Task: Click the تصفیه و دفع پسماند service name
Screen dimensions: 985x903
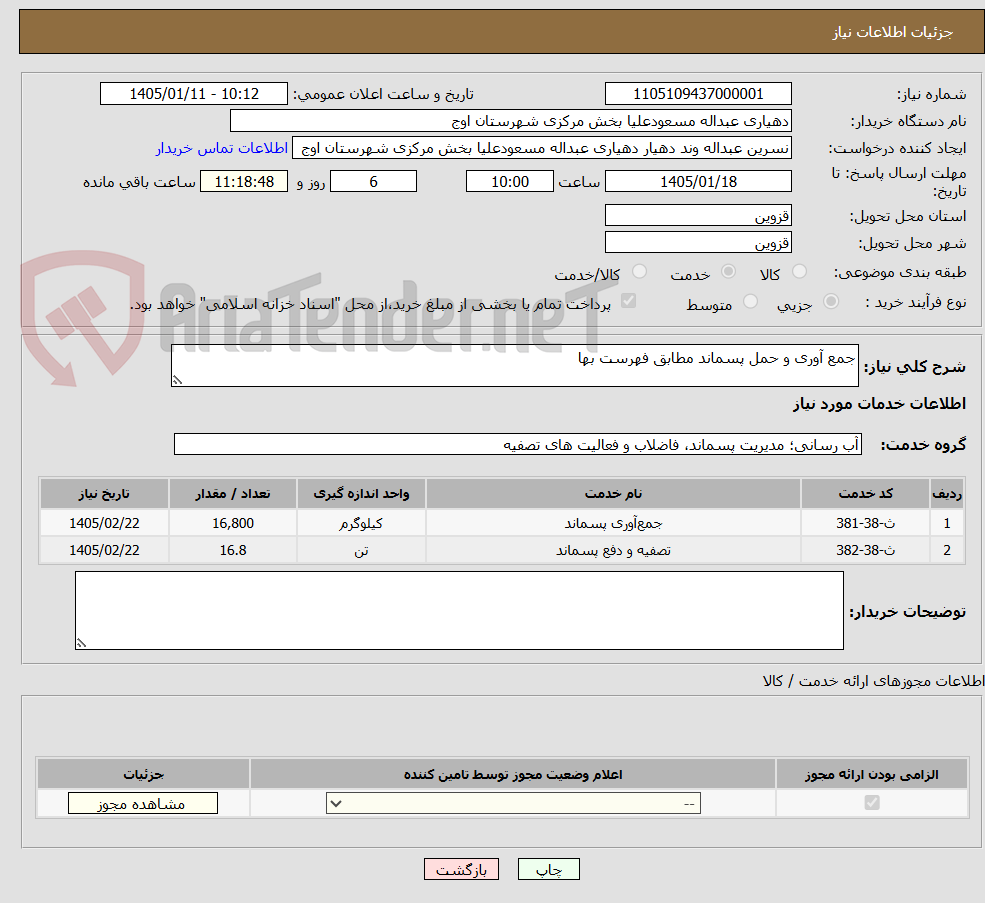Action: [x=613, y=550]
